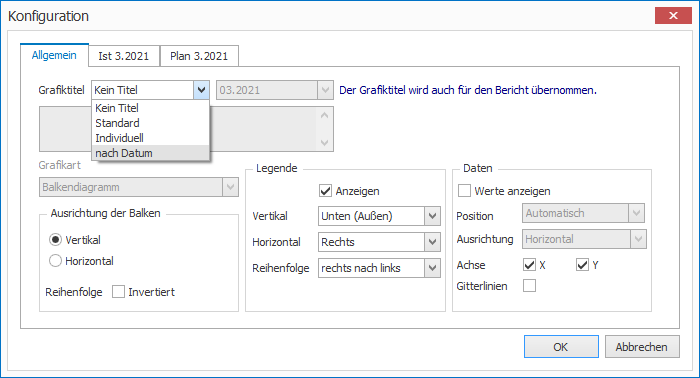This screenshot has height=378, width=700.
Task: Click the Abbrechen button
Action: (x=642, y=347)
